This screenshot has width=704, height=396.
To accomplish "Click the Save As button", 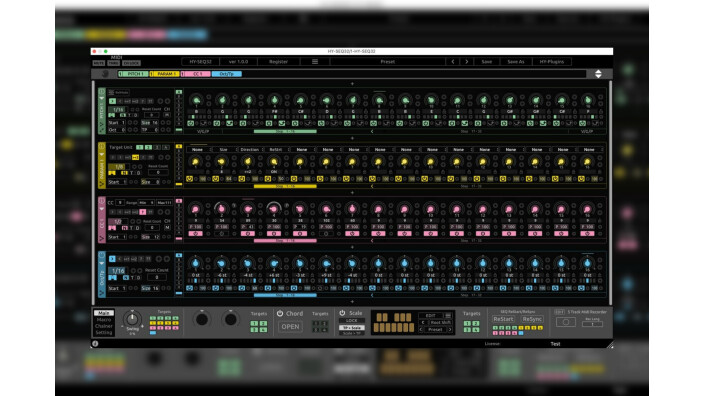I will (x=515, y=62).
